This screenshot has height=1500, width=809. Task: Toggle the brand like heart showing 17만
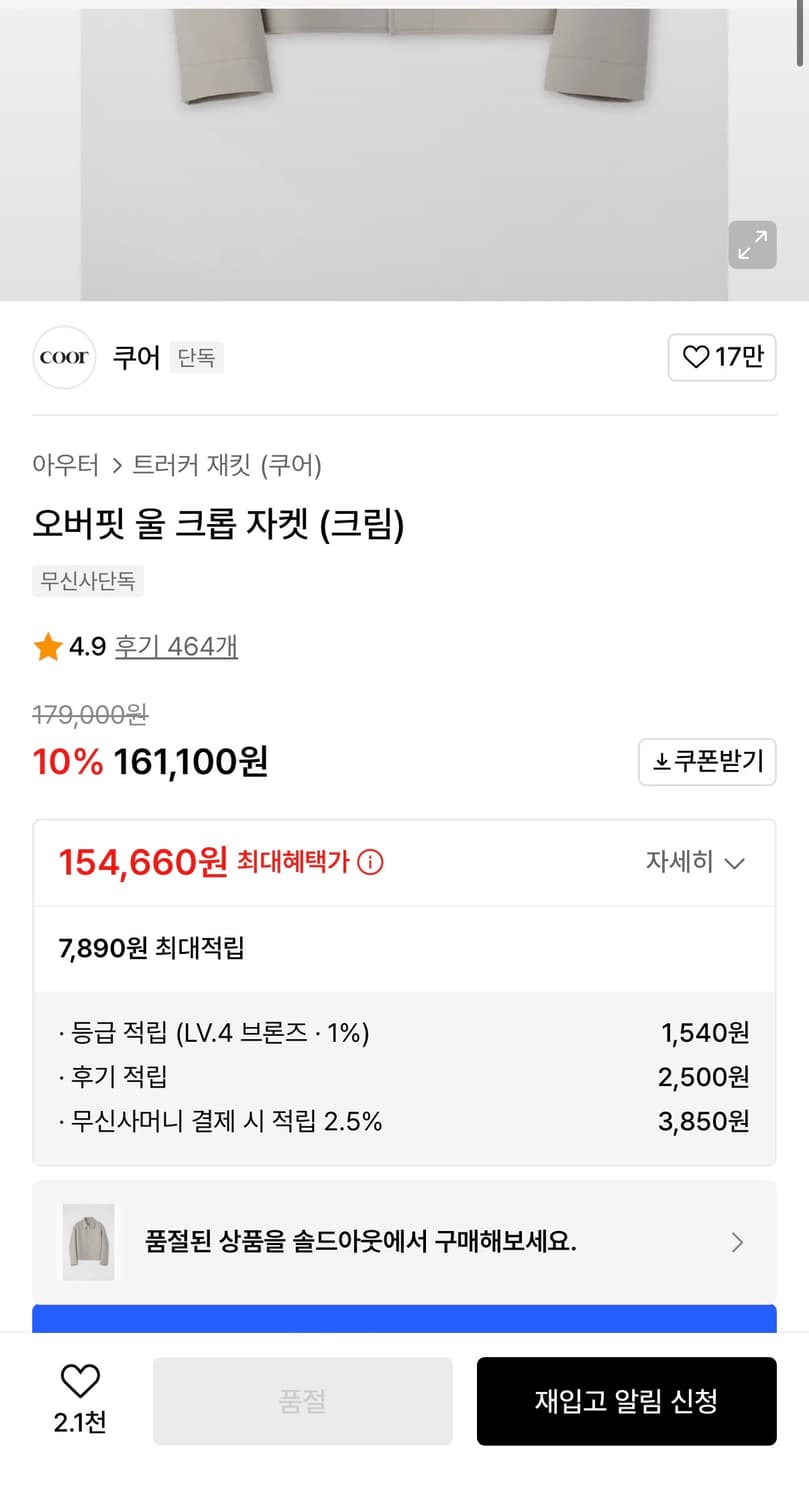[722, 357]
